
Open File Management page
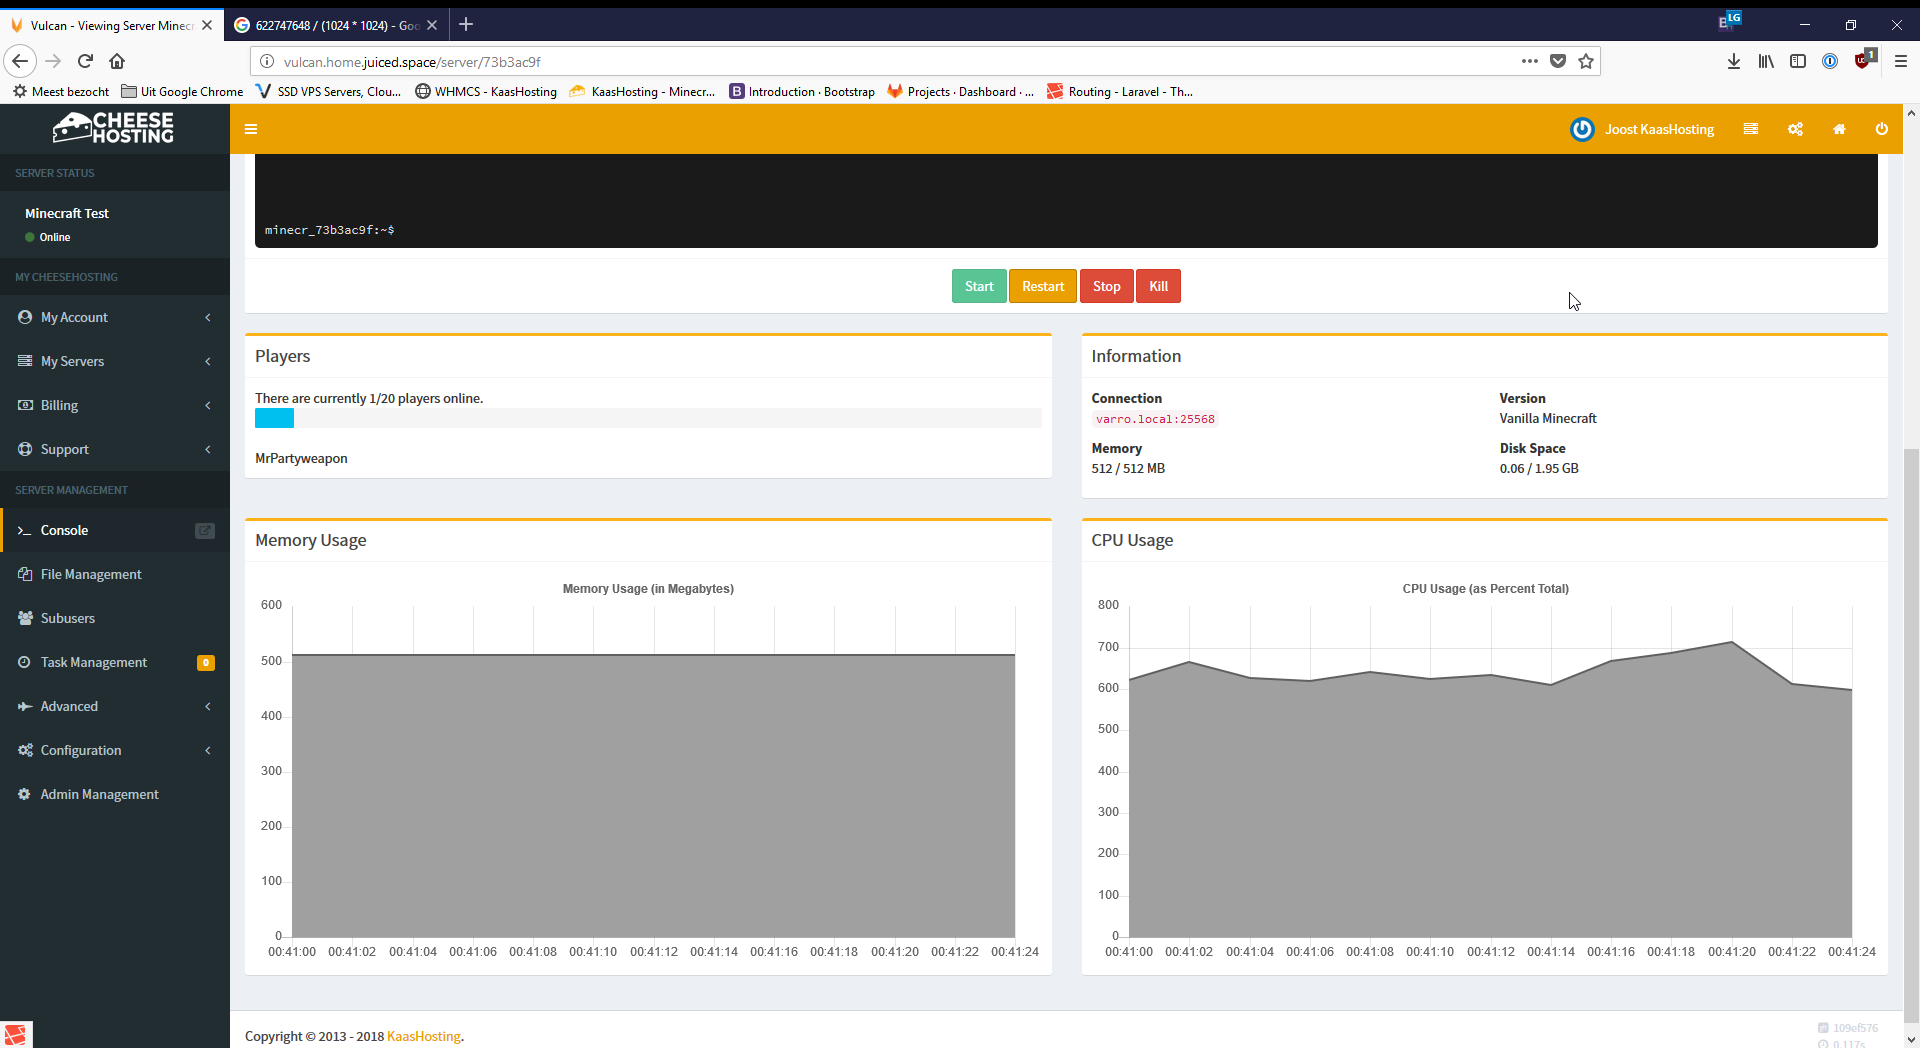pos(91,574)
